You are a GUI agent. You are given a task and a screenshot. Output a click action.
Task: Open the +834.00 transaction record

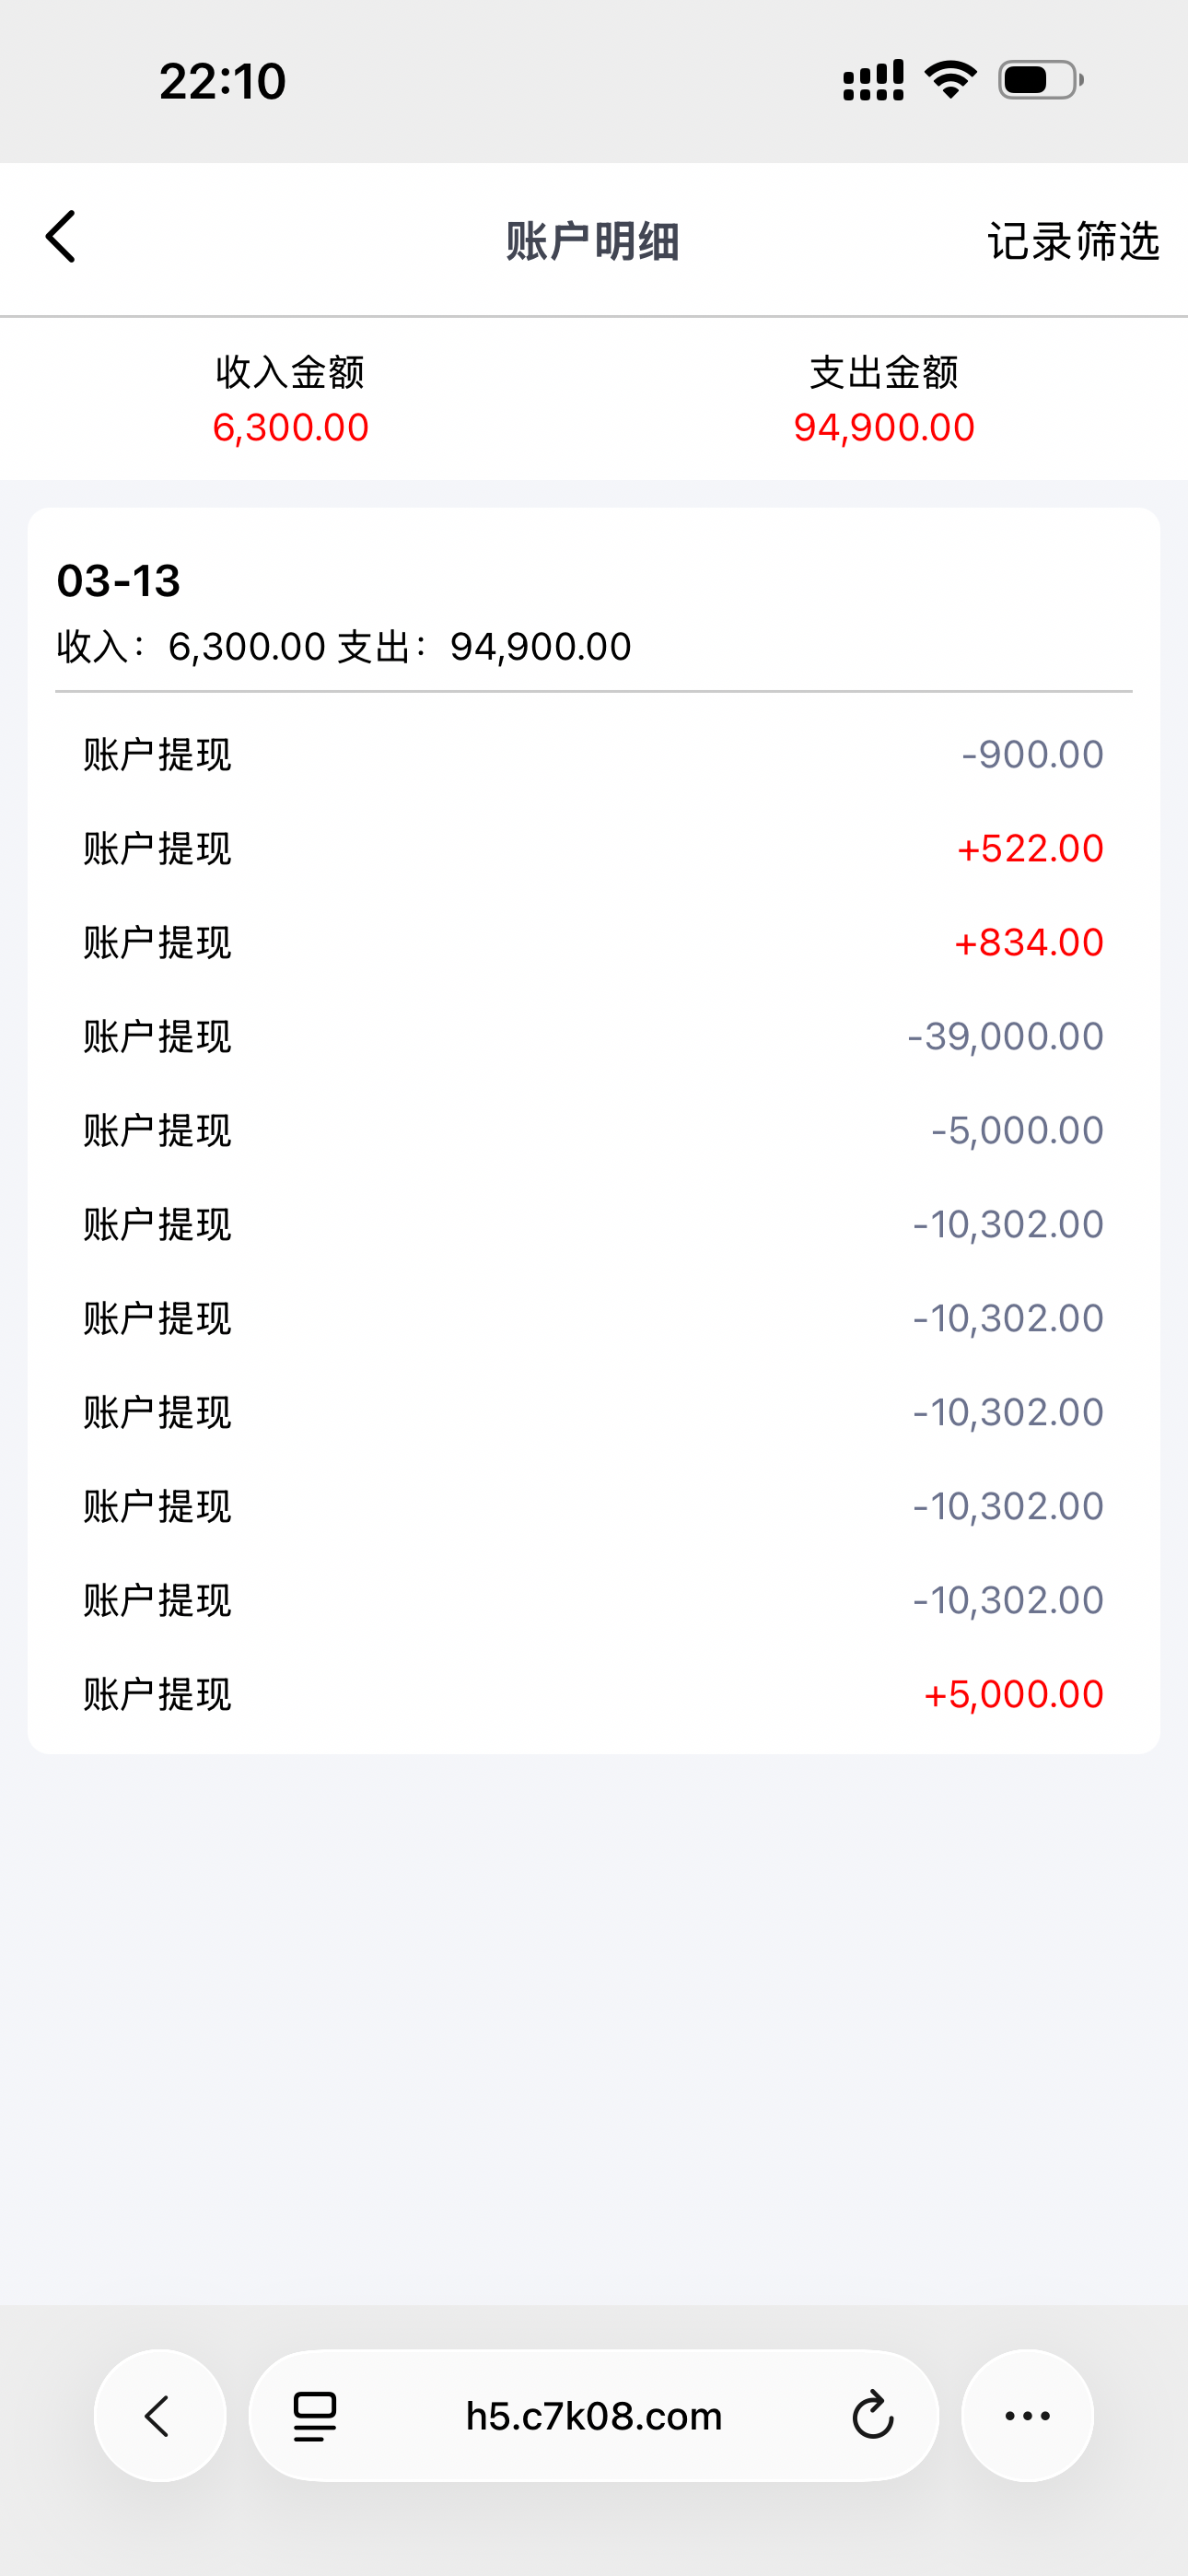click(x=594, y=943)
